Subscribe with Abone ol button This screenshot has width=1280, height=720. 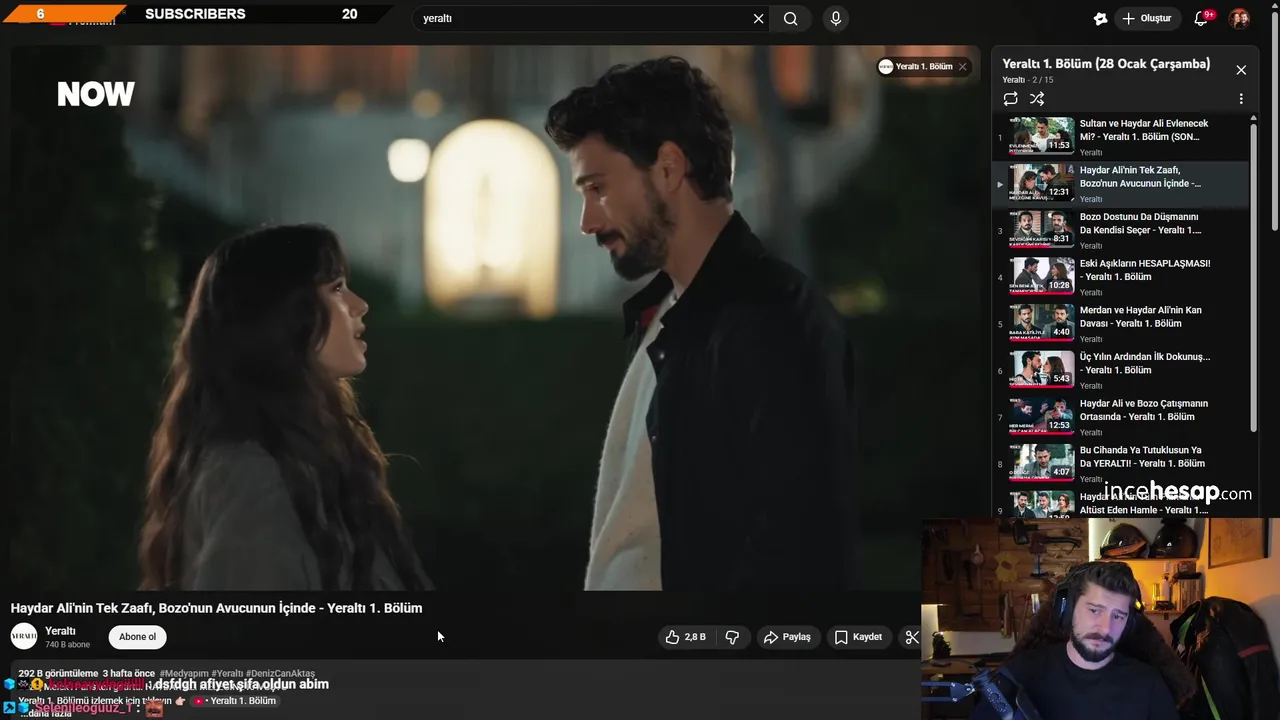pos(137,637)
